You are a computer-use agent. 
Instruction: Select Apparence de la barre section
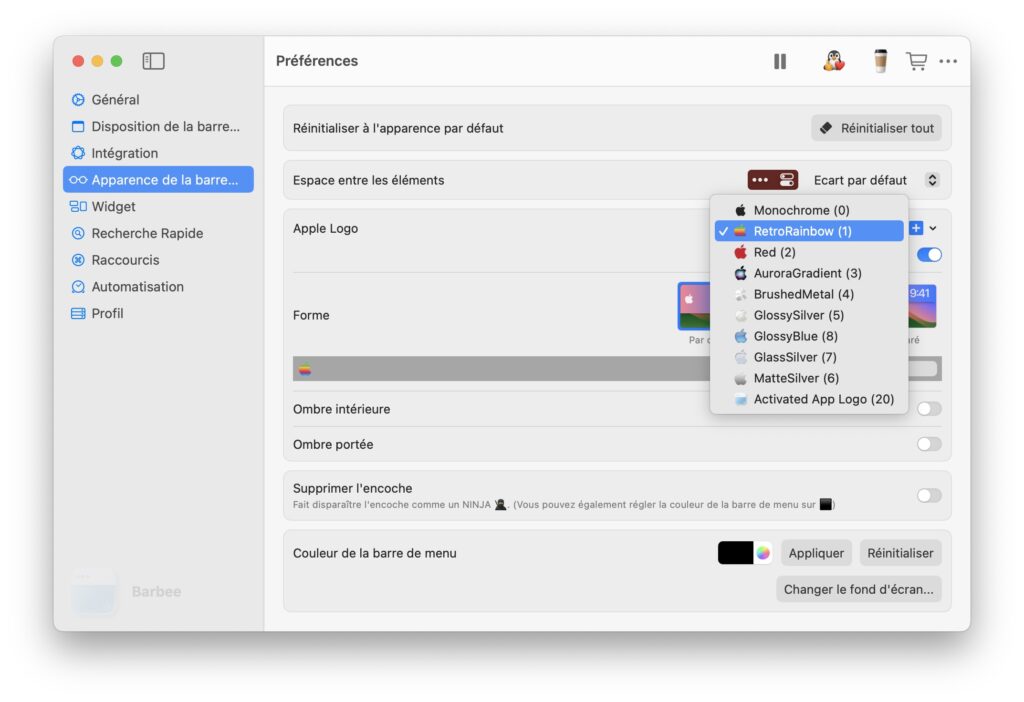(158, 180)
